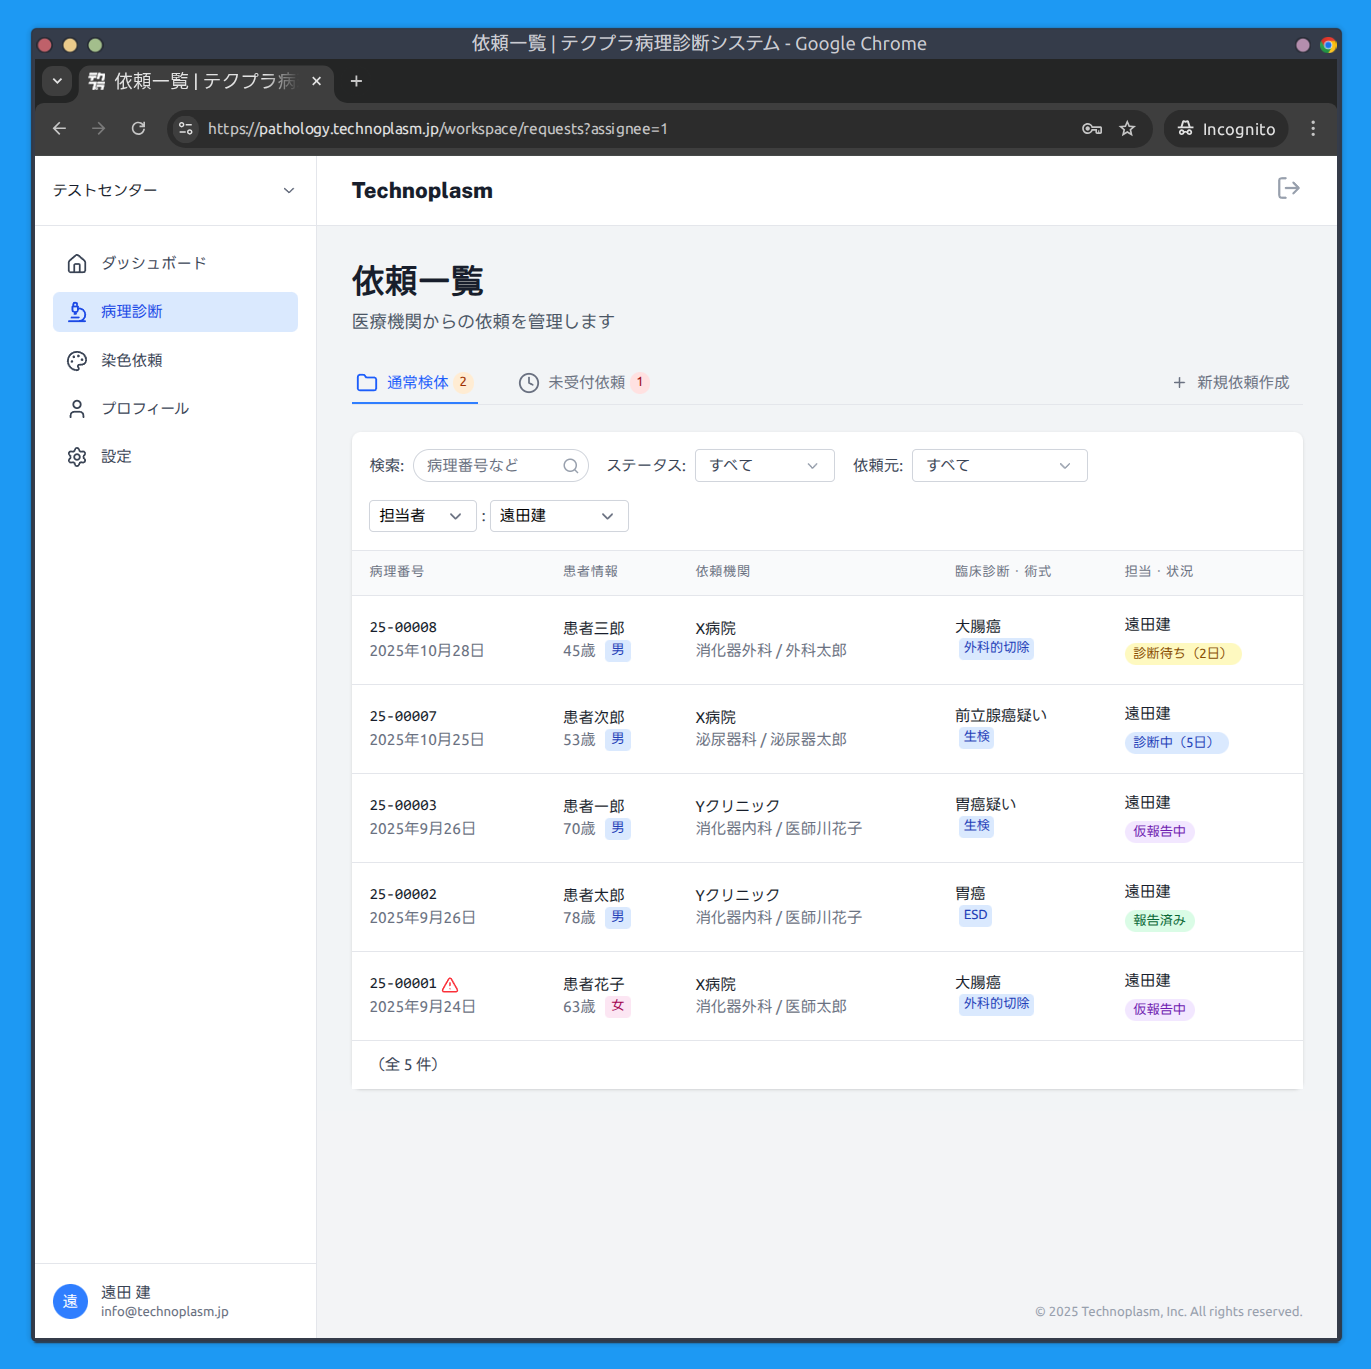Open the ステータス filter dropdown
Image resolution: width=1371 pixels, height=1369 pixels.
click(764, 466)
